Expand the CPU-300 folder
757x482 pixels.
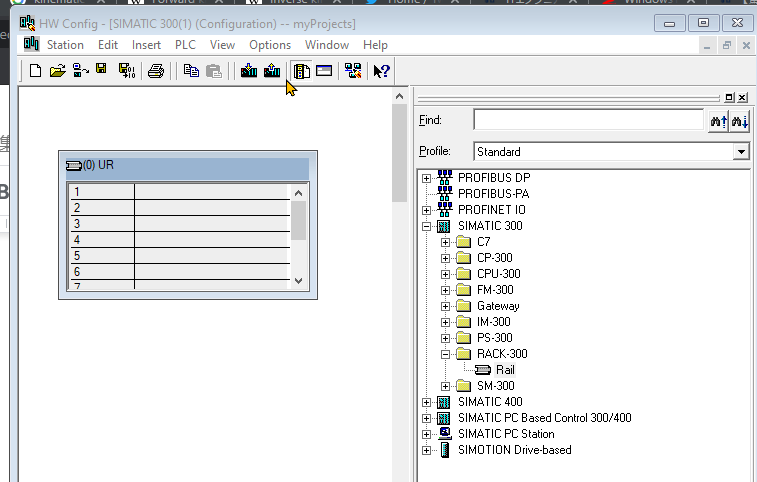[446, 274]
